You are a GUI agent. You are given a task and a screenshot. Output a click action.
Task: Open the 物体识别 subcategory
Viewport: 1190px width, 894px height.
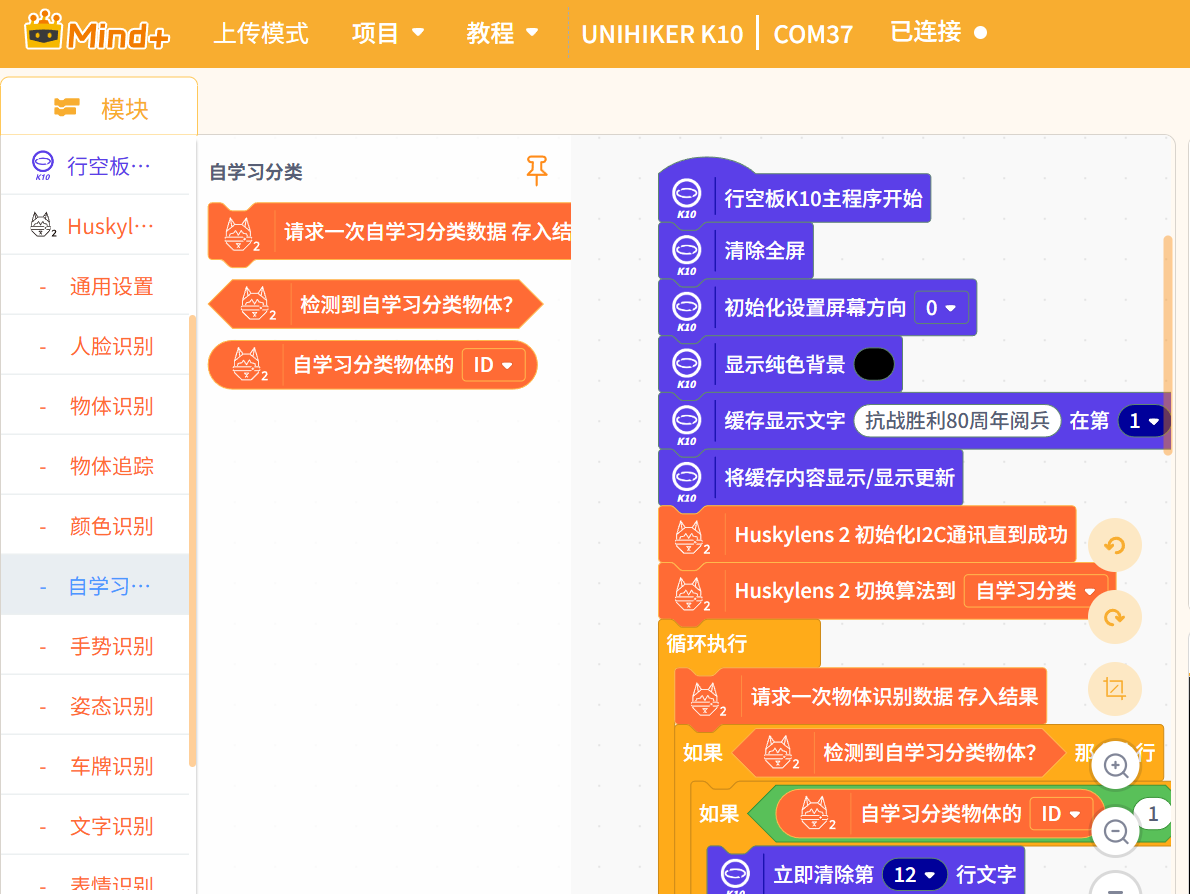click(96, 406)
